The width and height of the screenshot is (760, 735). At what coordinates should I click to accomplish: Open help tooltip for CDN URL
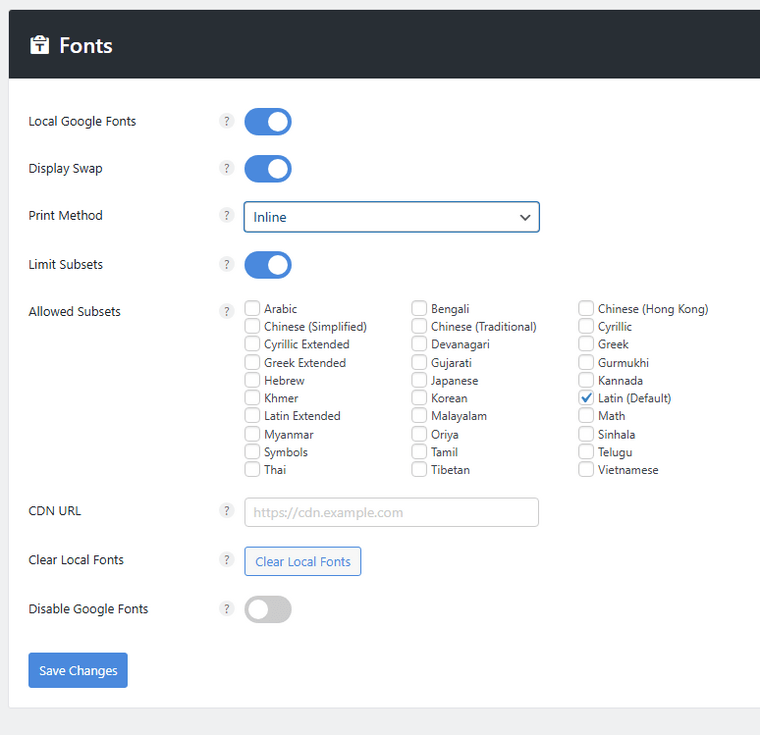[x=226, y=510]
